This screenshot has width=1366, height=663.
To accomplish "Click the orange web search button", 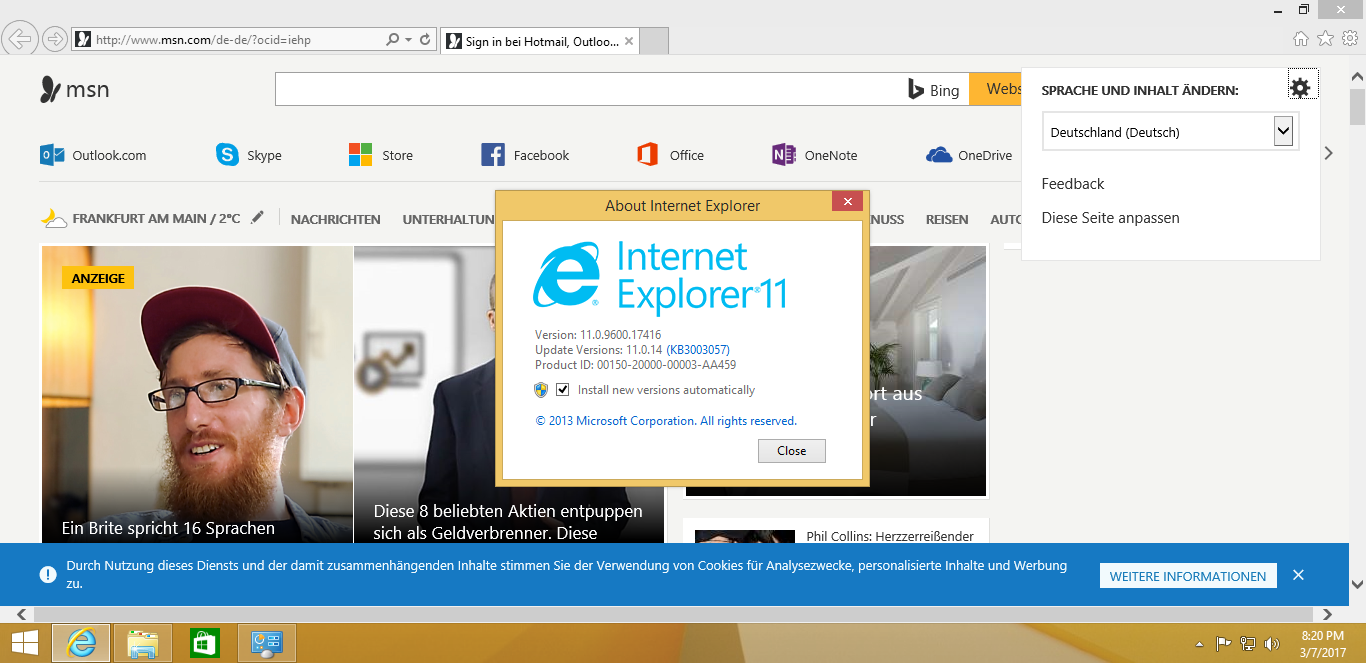I will [996, 89].
